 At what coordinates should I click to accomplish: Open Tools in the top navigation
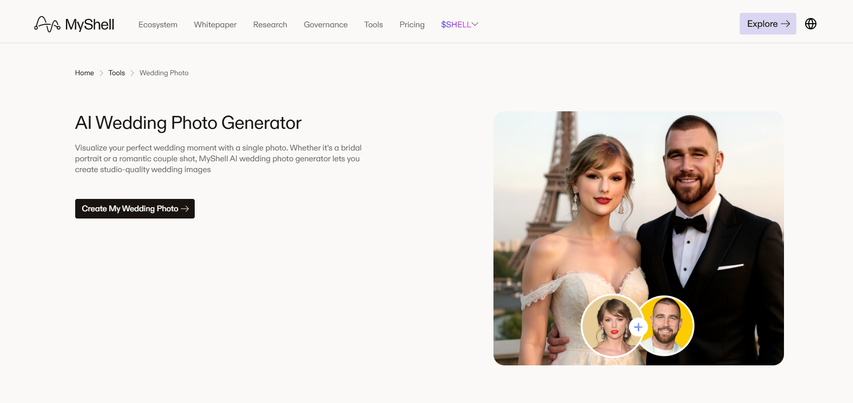click(x=373, y=24)
